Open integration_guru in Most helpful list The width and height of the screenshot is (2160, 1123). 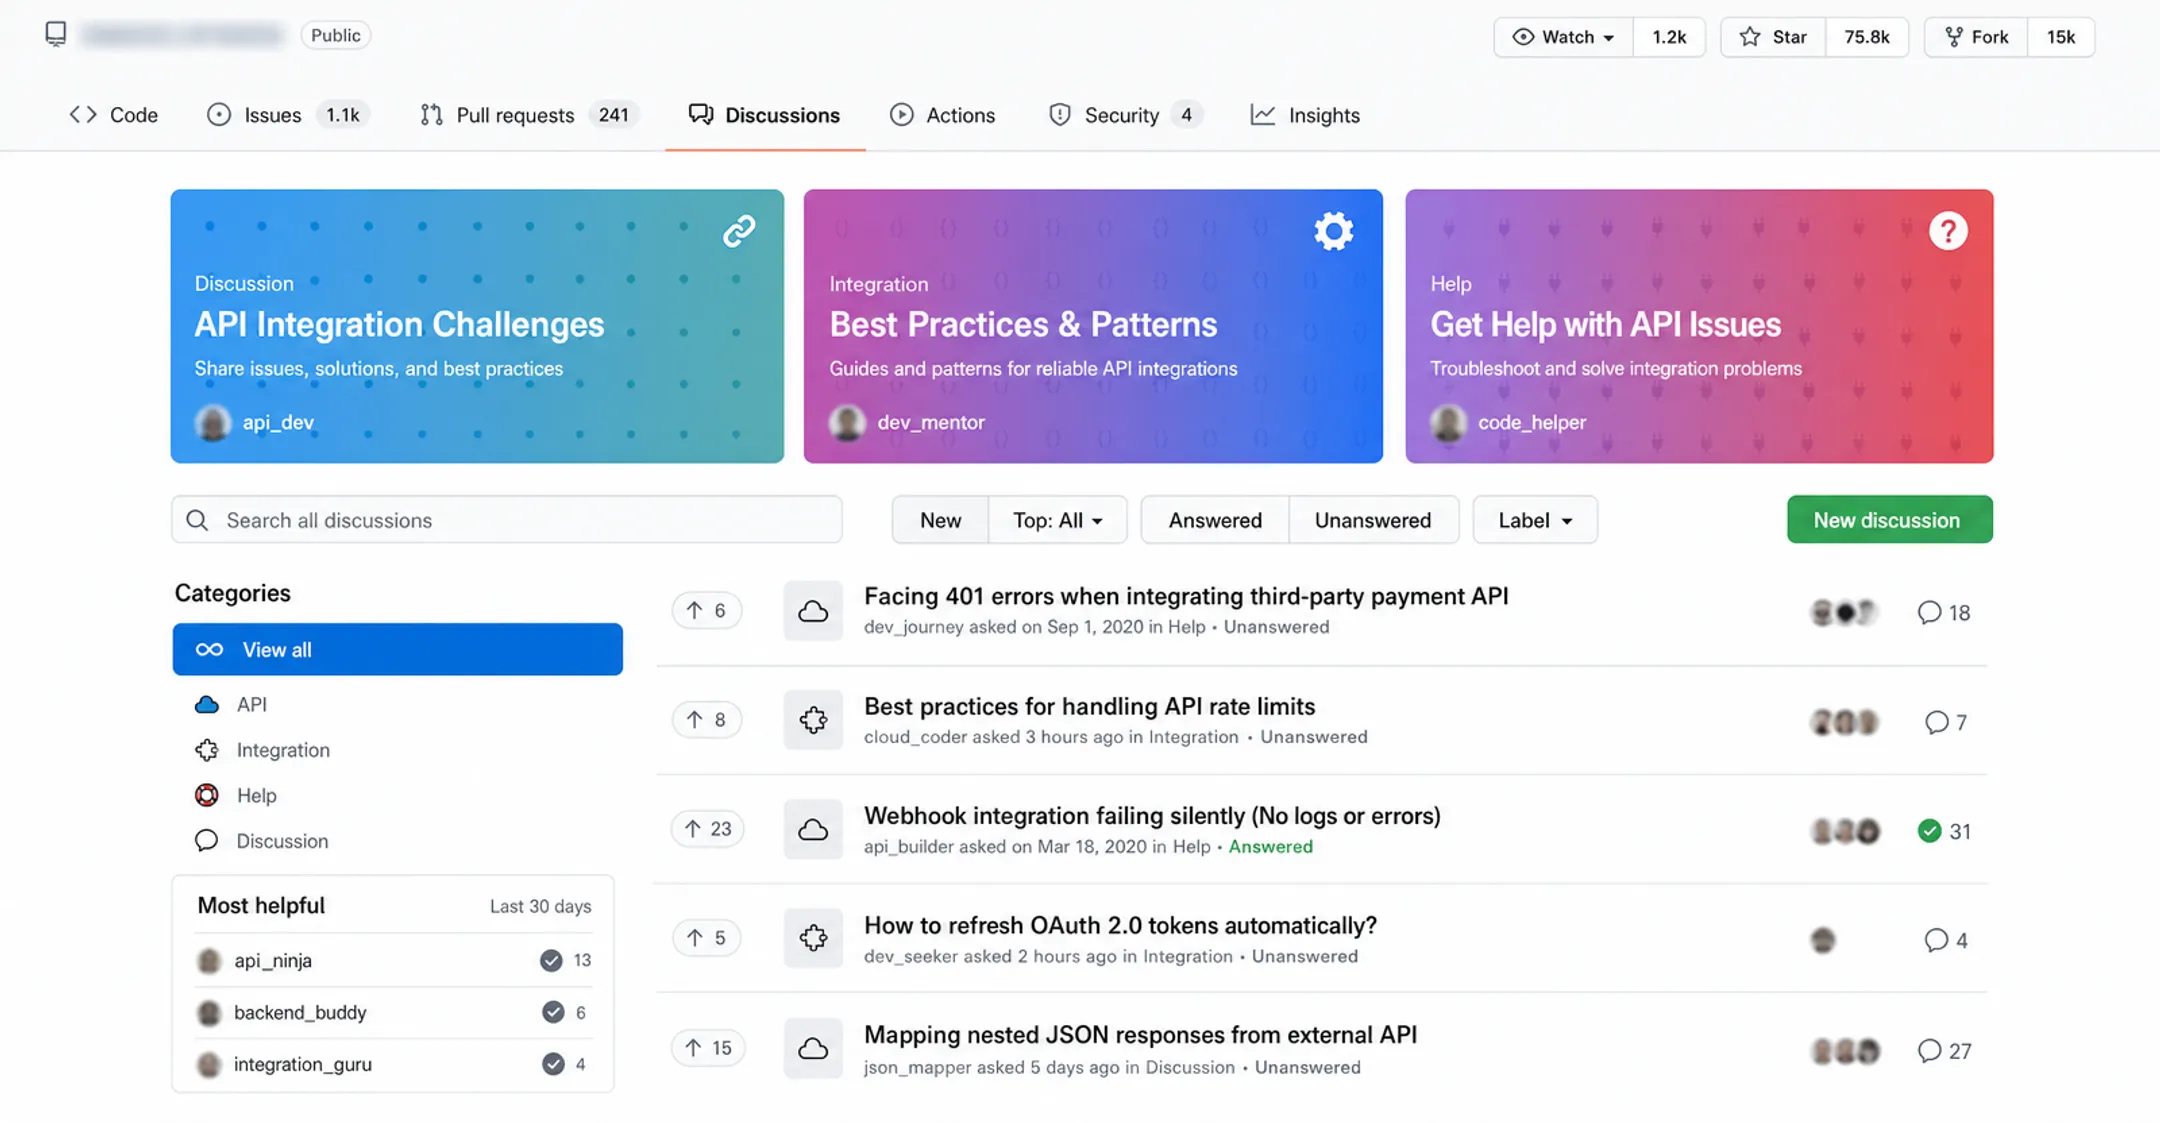303,1064
